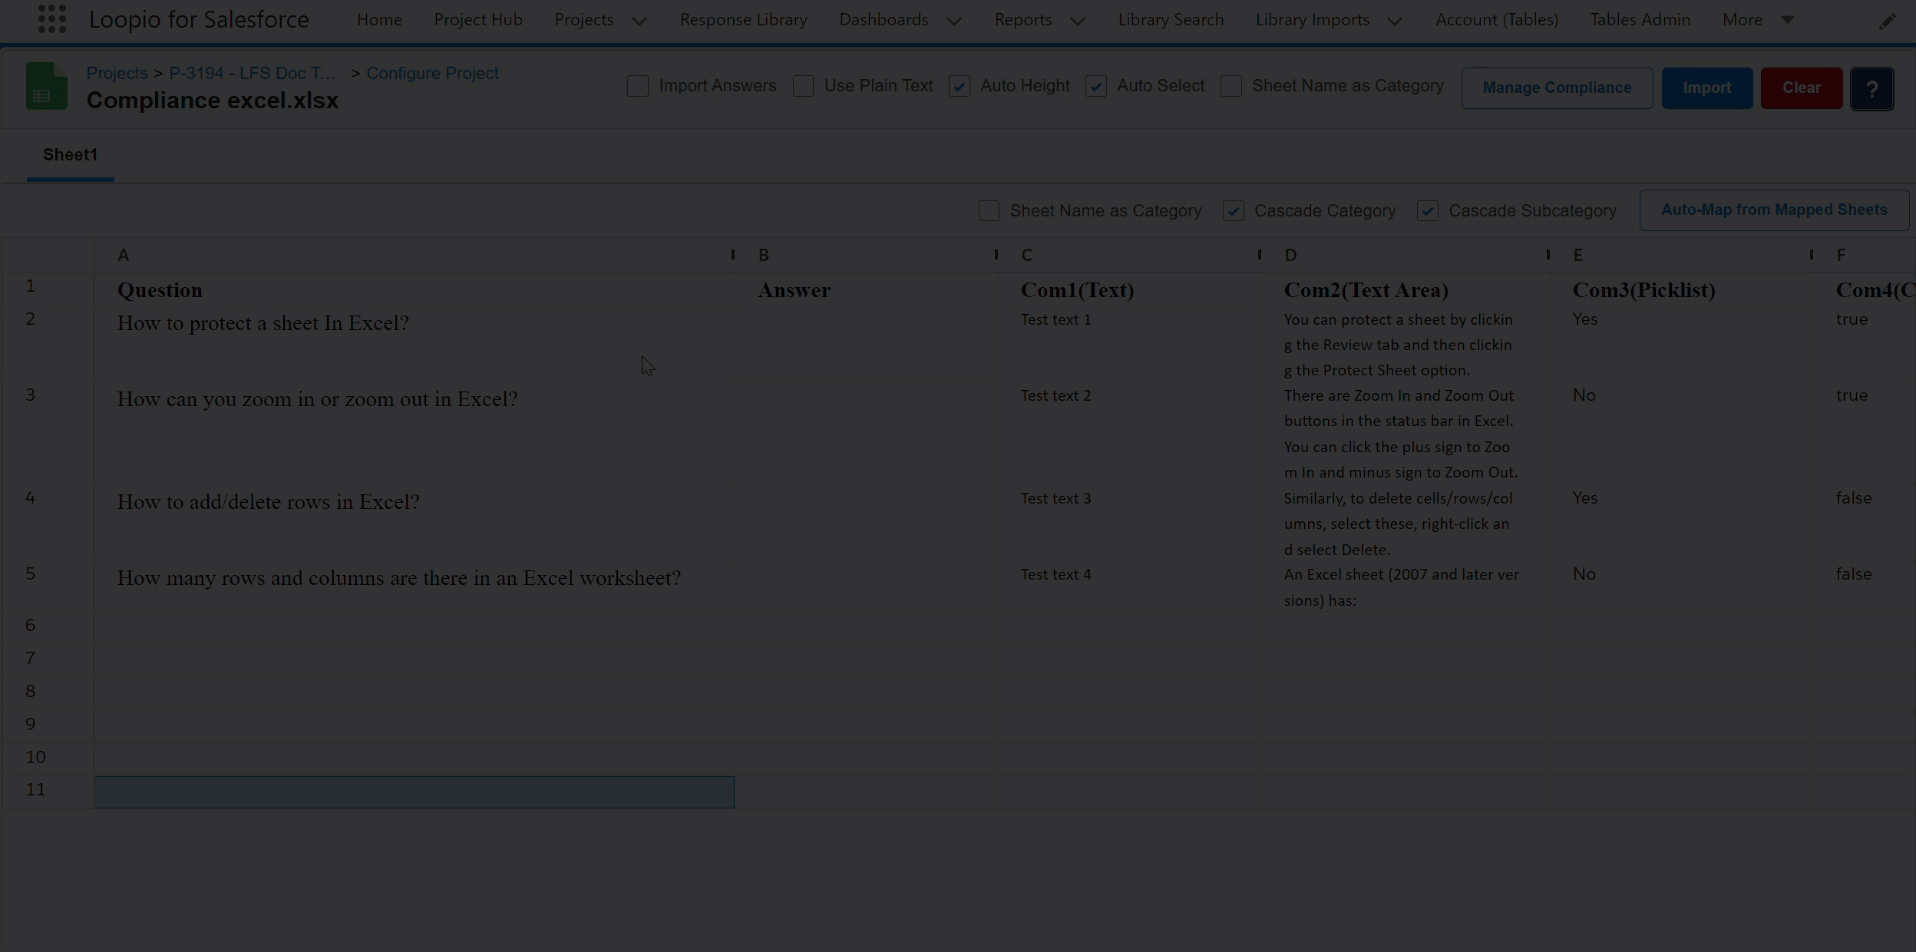The image size is (1916, 952).
Task: Expand the Reports menu chevron
Action: click(x=1077, y=21)
